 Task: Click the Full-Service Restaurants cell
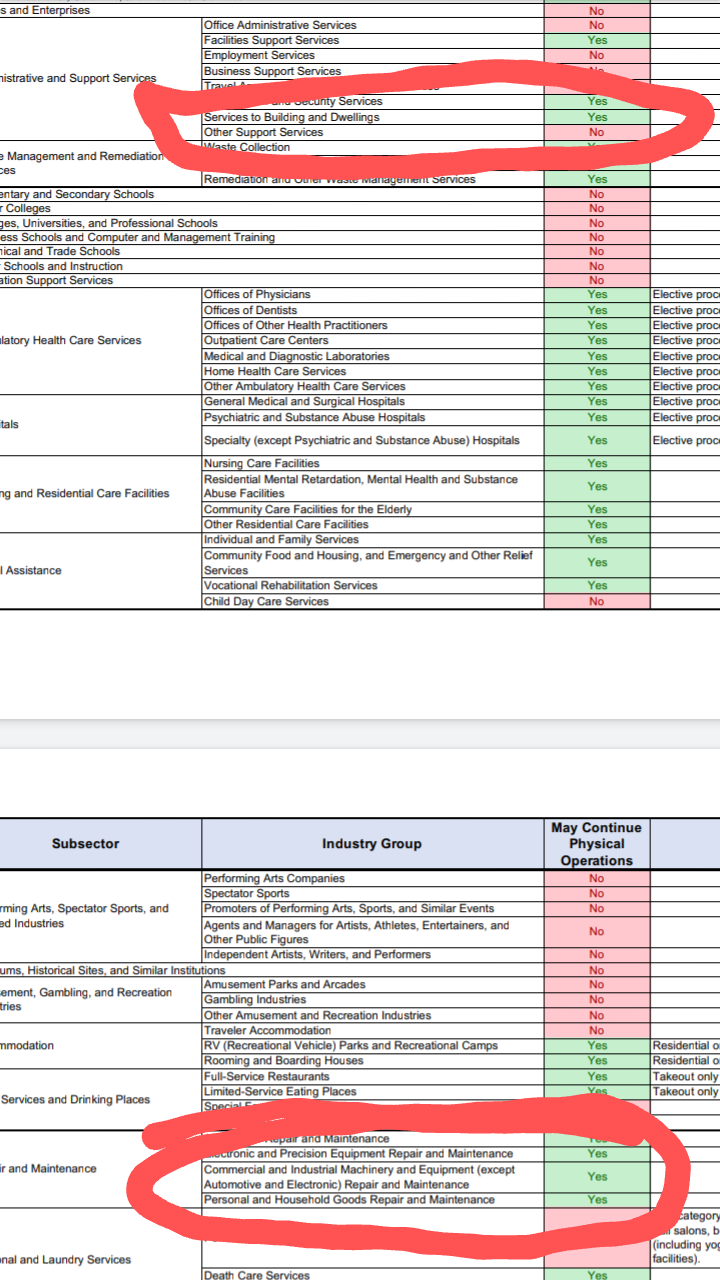tap(373, 1076)
